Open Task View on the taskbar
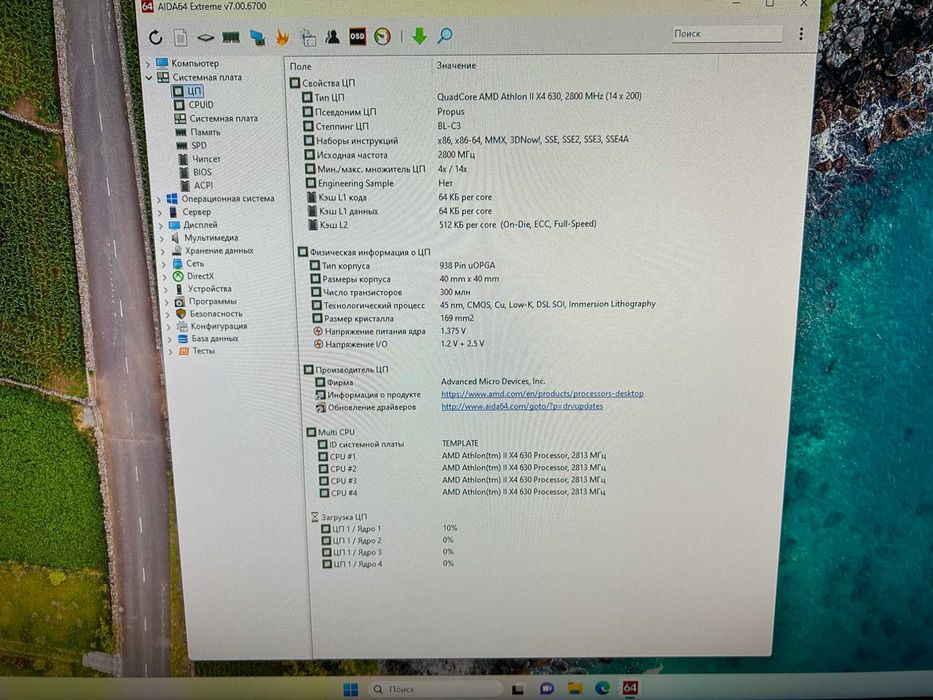The image size is (933, 700). click(x=518, y=689)
